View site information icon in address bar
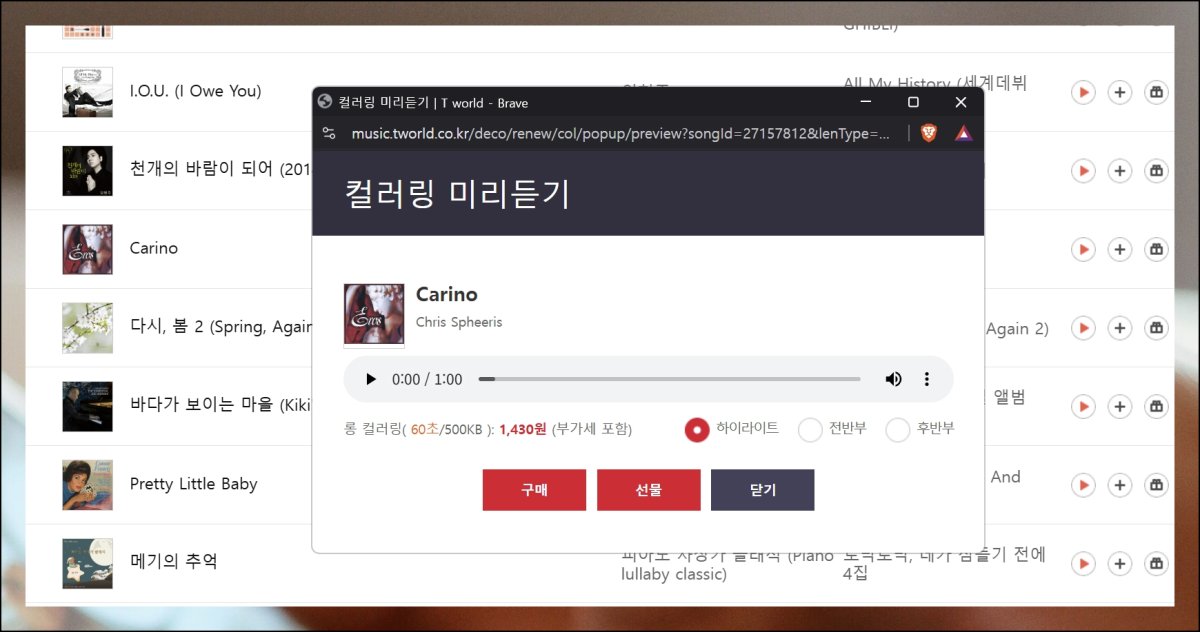 (x=329, y=133)
